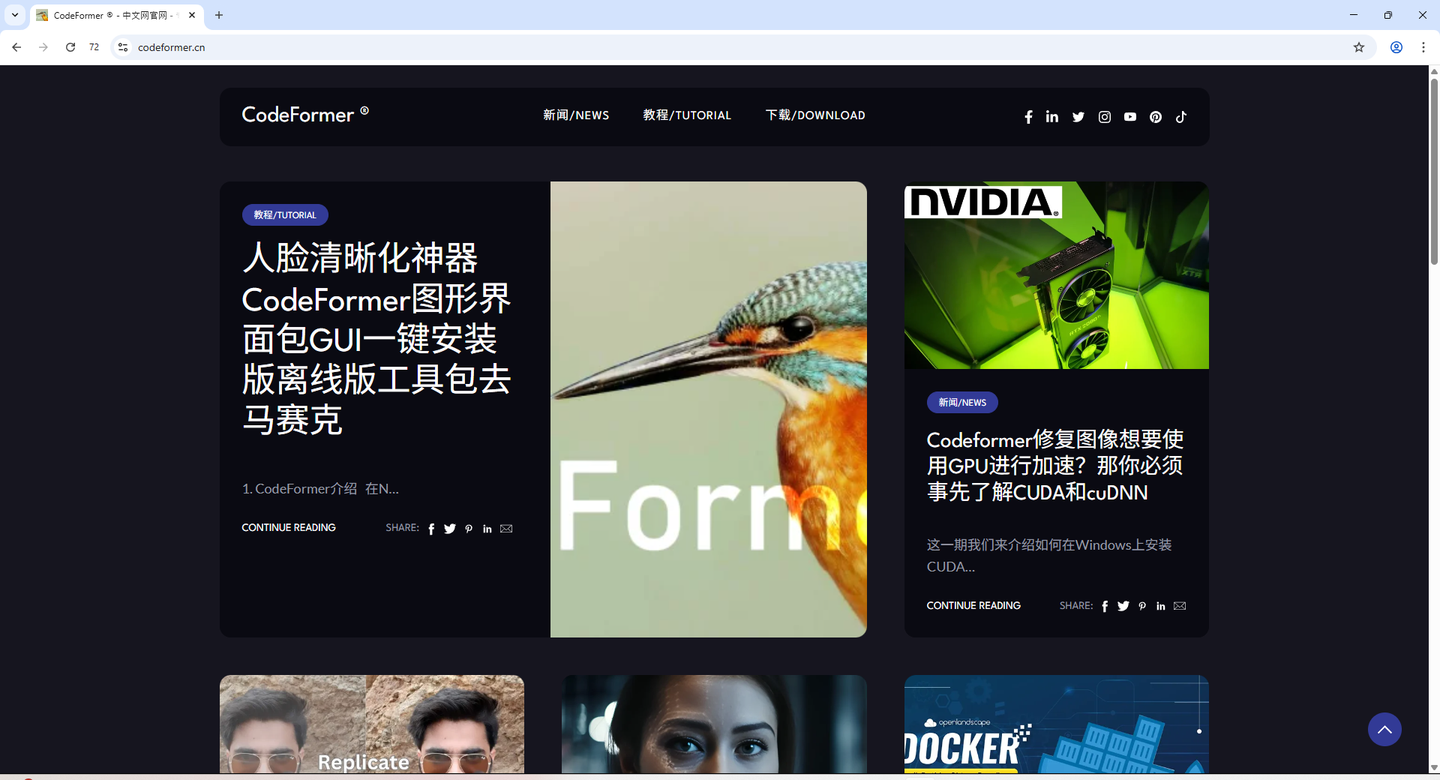1440x780 pixels.
Task: Open the LinkedIn icon in site header
Action: click(1052, 117)
